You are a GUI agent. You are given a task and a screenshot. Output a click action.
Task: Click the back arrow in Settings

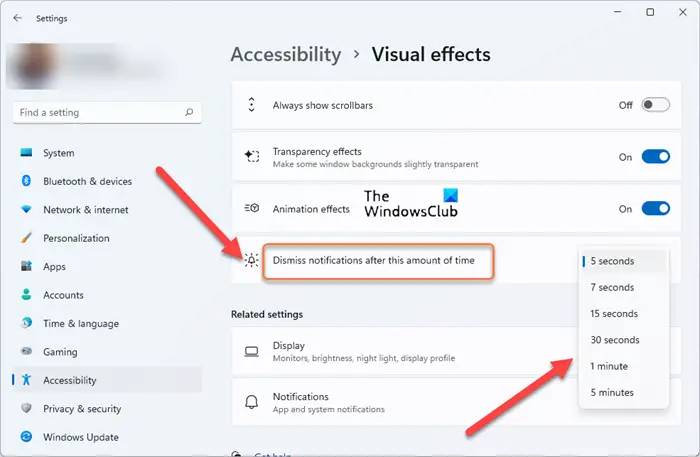18,17
